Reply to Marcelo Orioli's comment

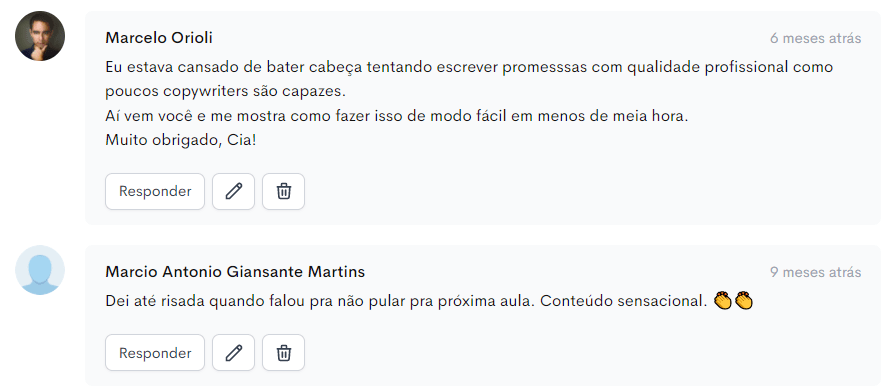[155, 192]
